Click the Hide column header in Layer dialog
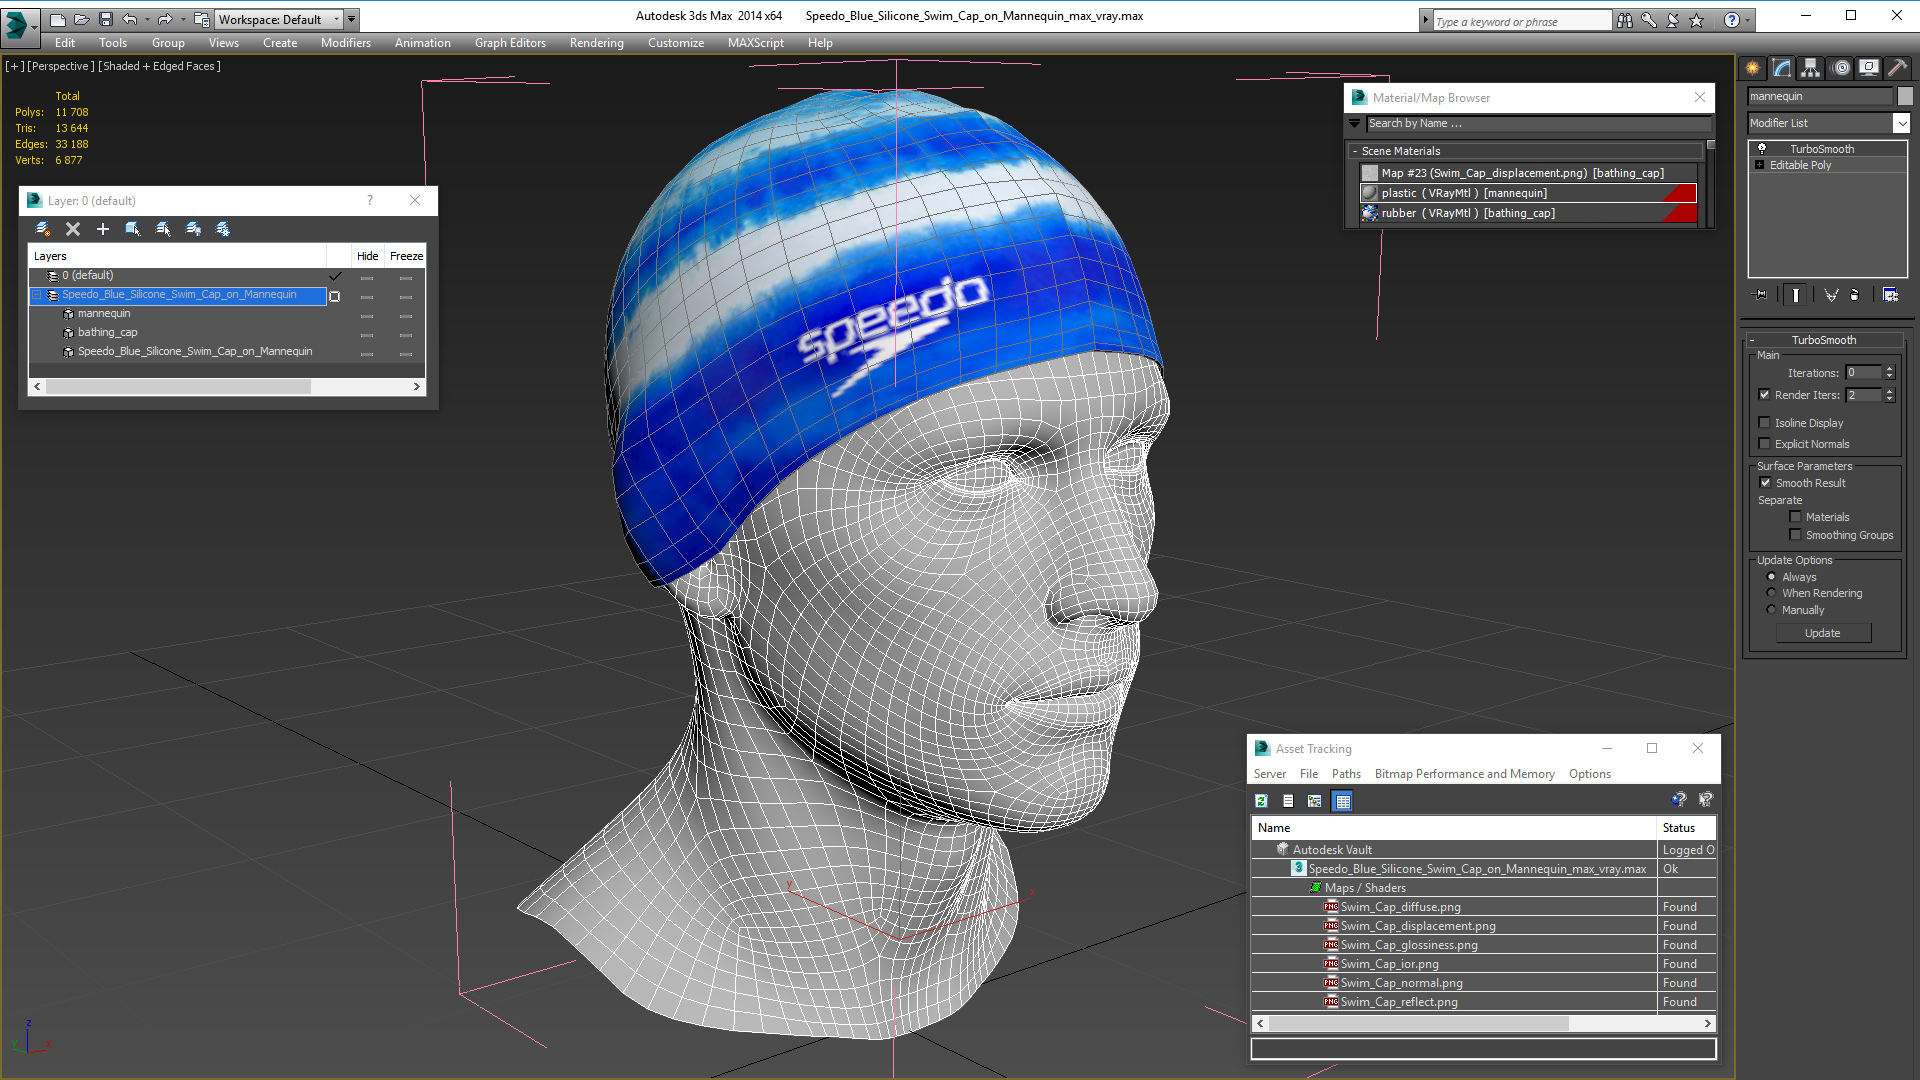This screenshot has height=1080, width=1920. pyautogui.click(x=367, y=256)
